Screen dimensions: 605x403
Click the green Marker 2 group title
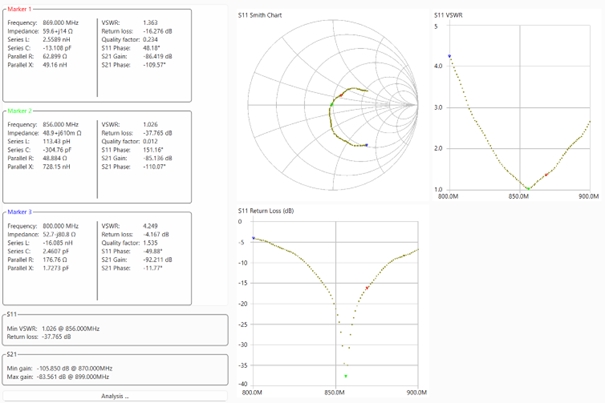pyautogui.click(x=20, y=111)
